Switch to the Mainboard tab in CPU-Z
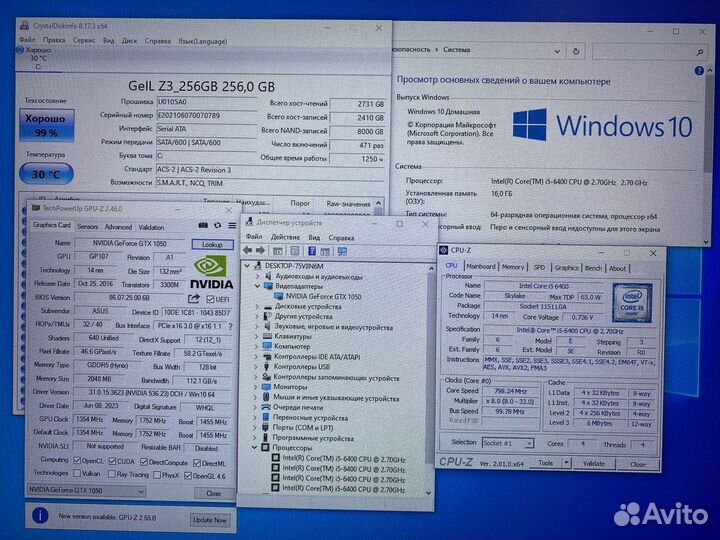Screen dimensions: 720x540 [481, 267]
